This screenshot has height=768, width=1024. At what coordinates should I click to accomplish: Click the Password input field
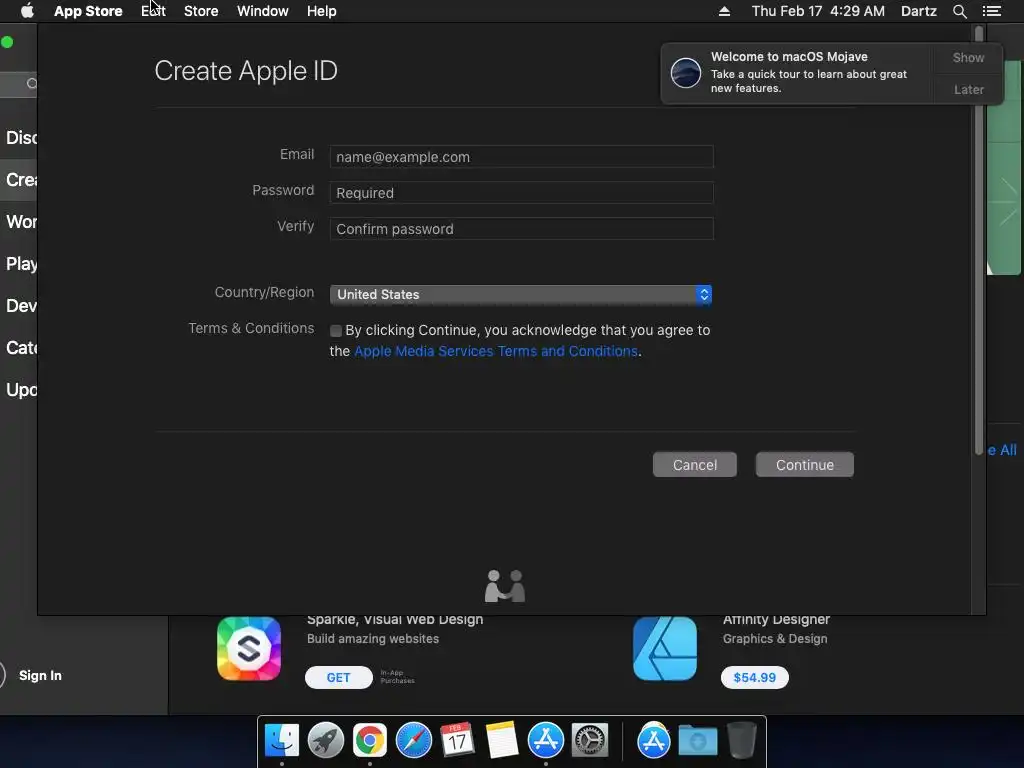point(521,193)
